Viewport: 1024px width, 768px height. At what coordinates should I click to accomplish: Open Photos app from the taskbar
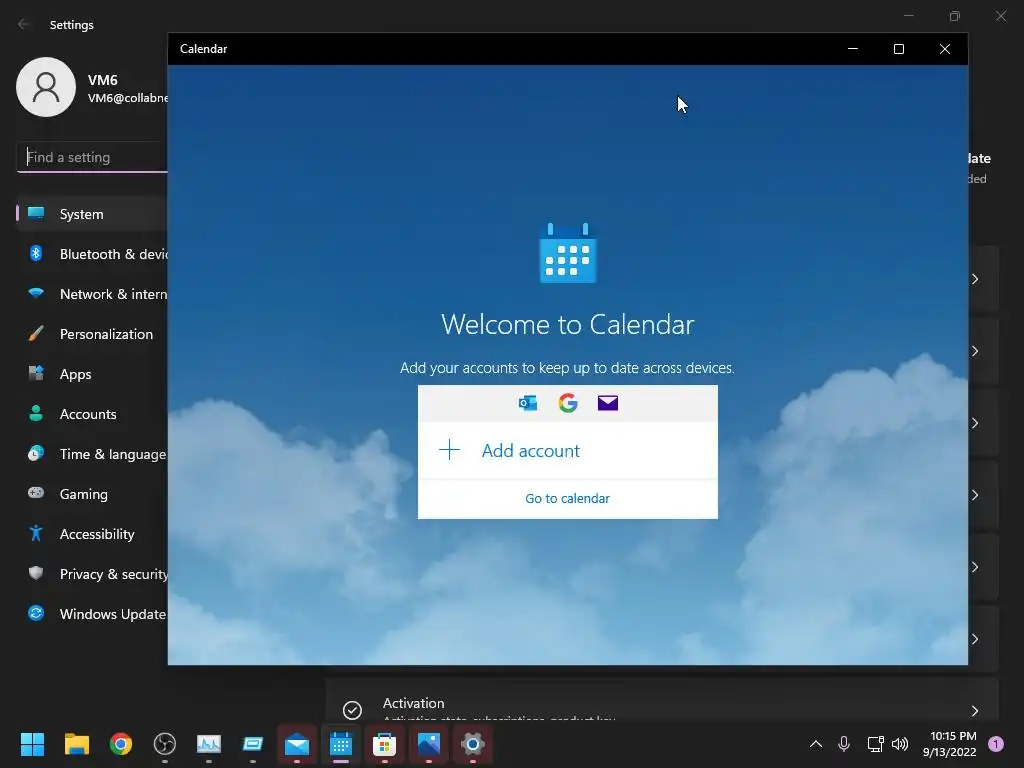pos(428,744)
